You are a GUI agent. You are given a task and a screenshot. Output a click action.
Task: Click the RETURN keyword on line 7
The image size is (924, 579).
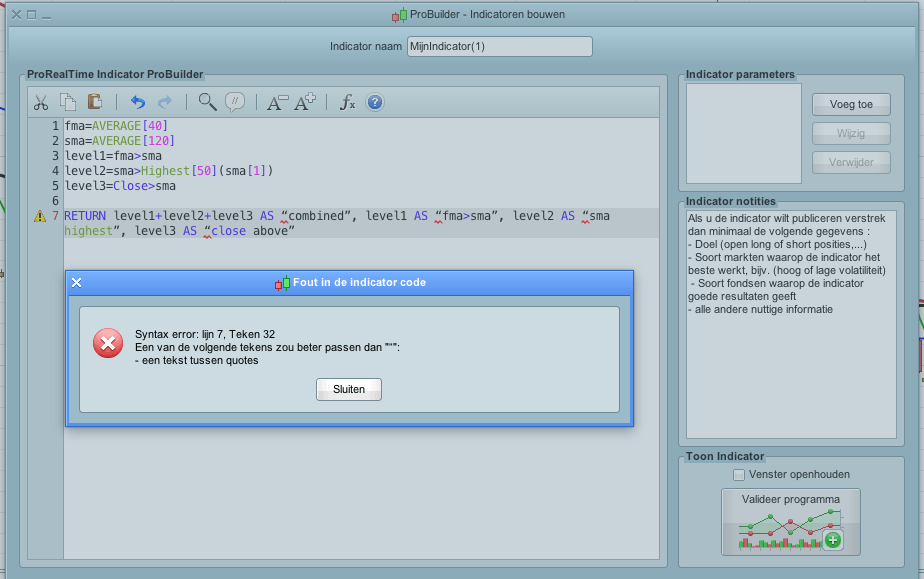[x=85, y=216]
